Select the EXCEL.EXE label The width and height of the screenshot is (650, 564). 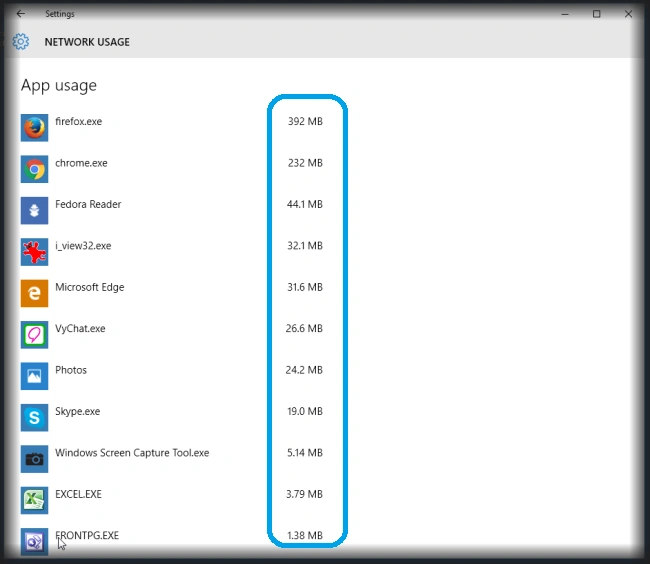78,494
